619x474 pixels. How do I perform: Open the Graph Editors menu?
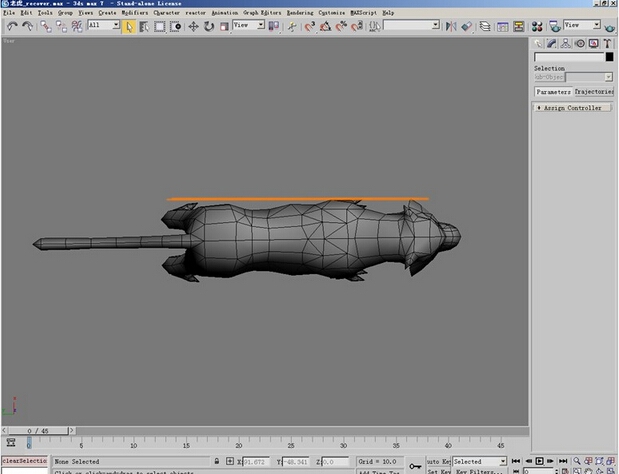(262, 13)
